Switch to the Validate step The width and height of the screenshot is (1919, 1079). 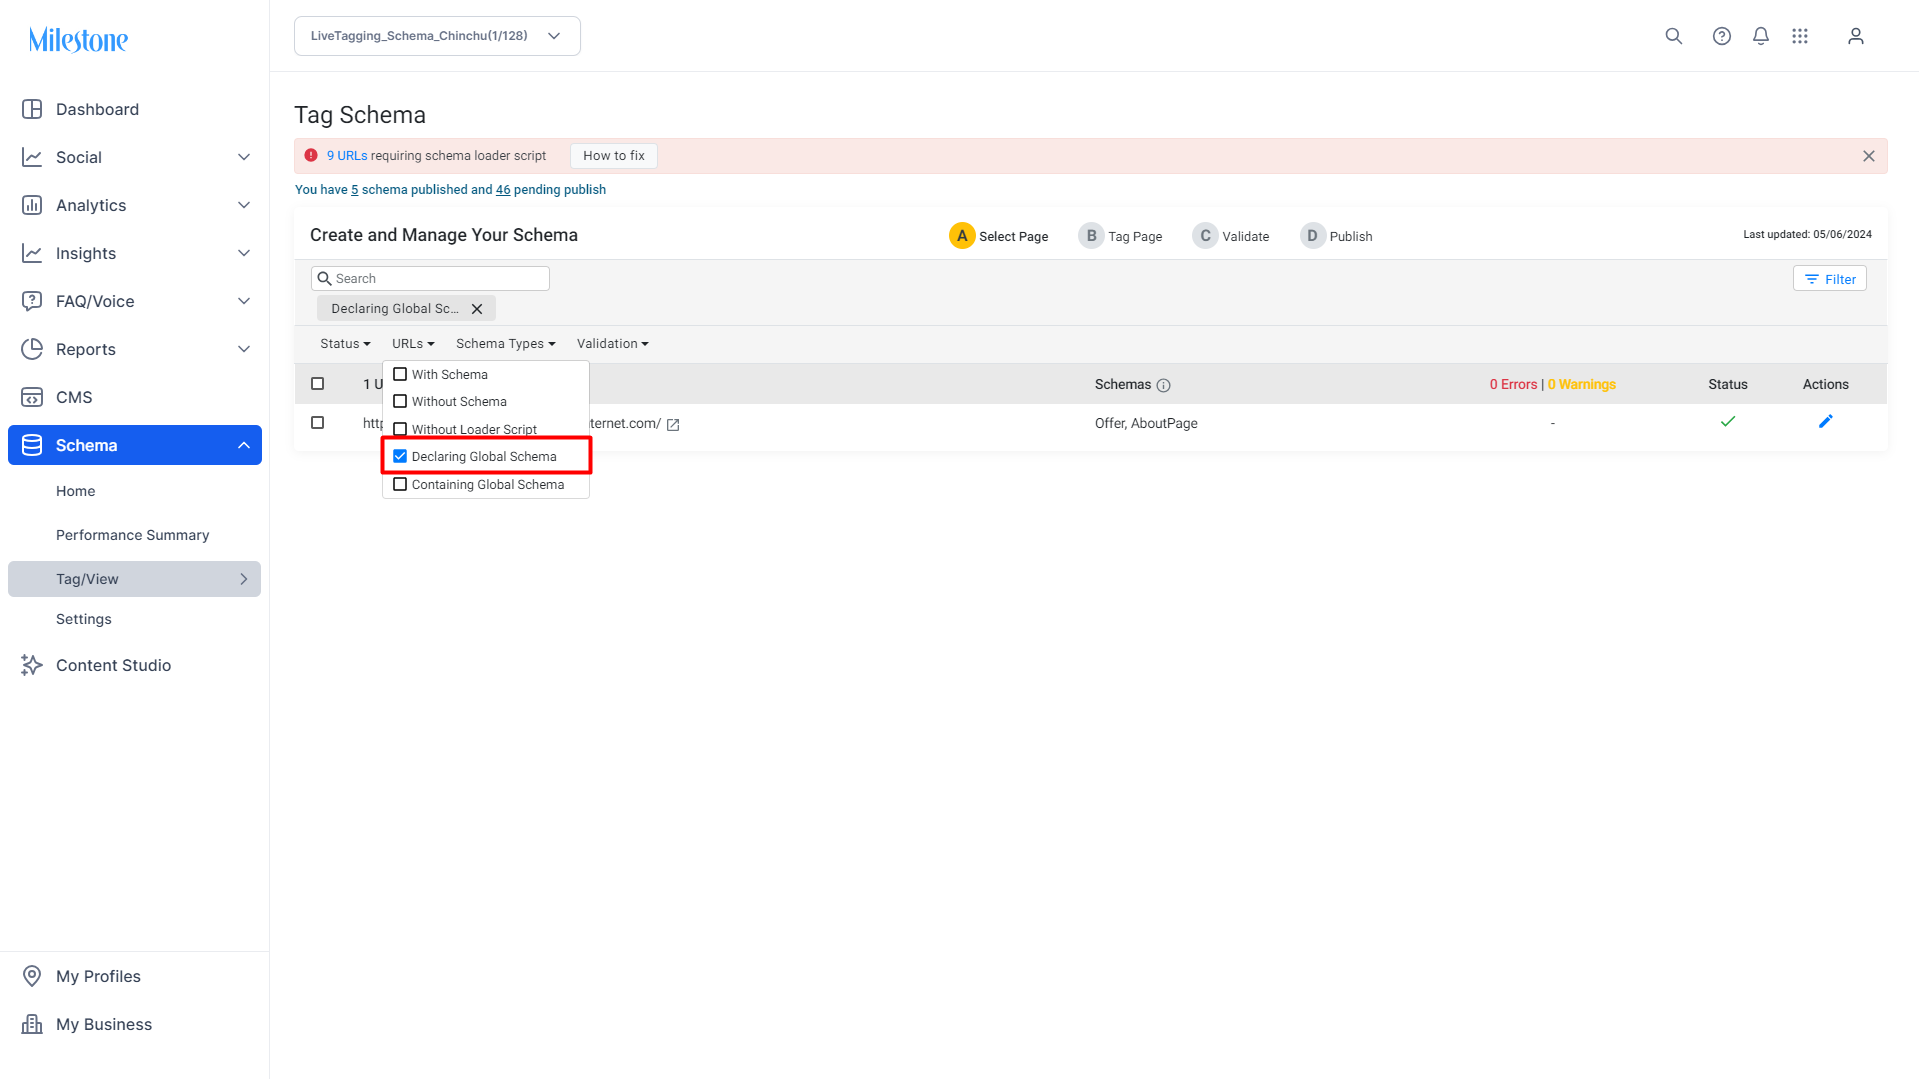tap(1231, 236)
